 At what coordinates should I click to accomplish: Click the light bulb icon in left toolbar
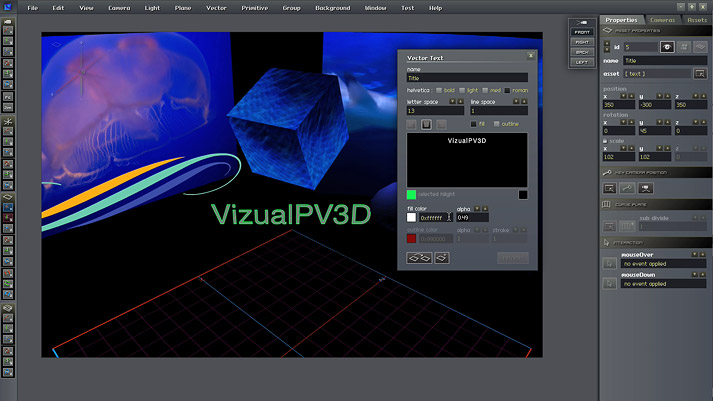pyautogui.click(x=8, y=120)
